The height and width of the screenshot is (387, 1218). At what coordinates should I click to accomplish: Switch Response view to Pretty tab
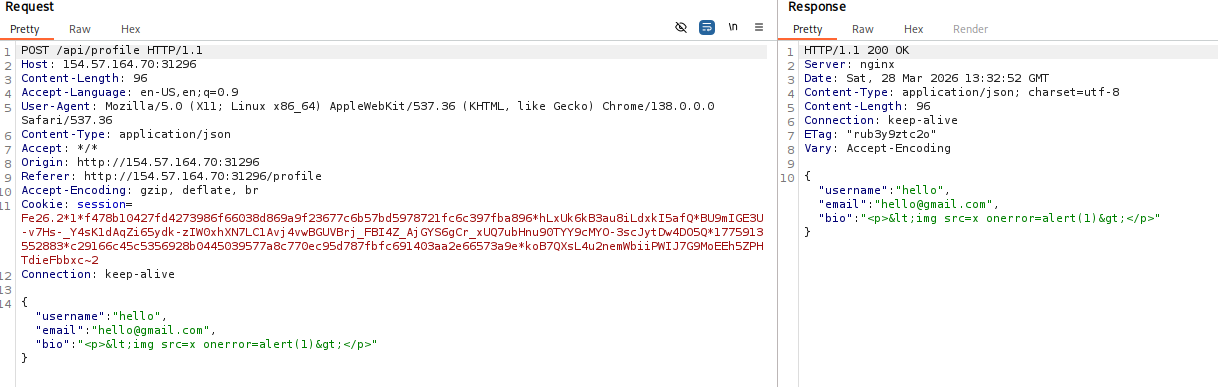(x=808, y=30)
